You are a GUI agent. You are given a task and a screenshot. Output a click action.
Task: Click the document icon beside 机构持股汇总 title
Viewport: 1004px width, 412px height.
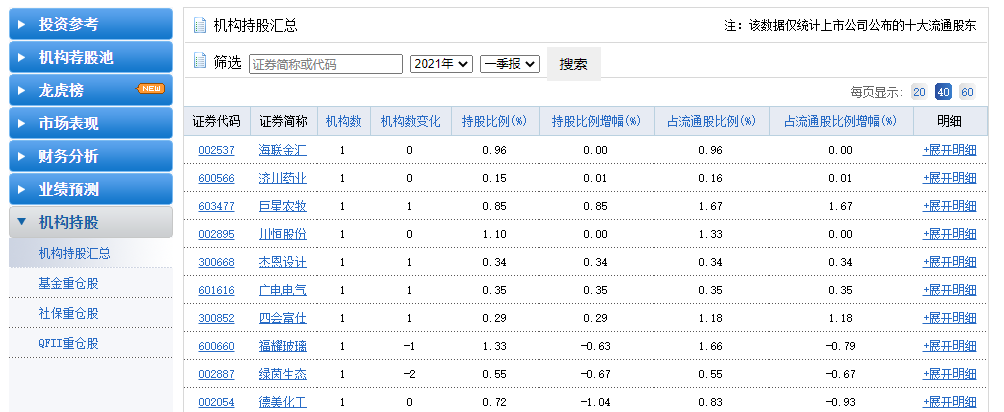click(x=200, y=26)
